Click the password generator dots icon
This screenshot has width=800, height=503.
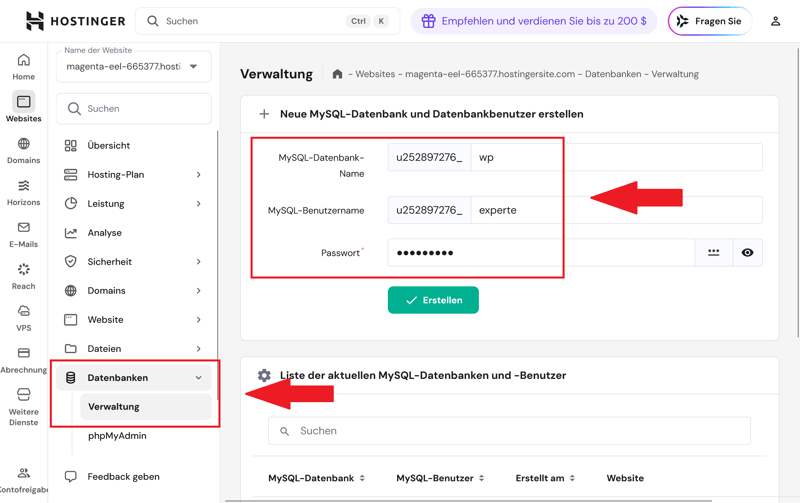[713, 253]
